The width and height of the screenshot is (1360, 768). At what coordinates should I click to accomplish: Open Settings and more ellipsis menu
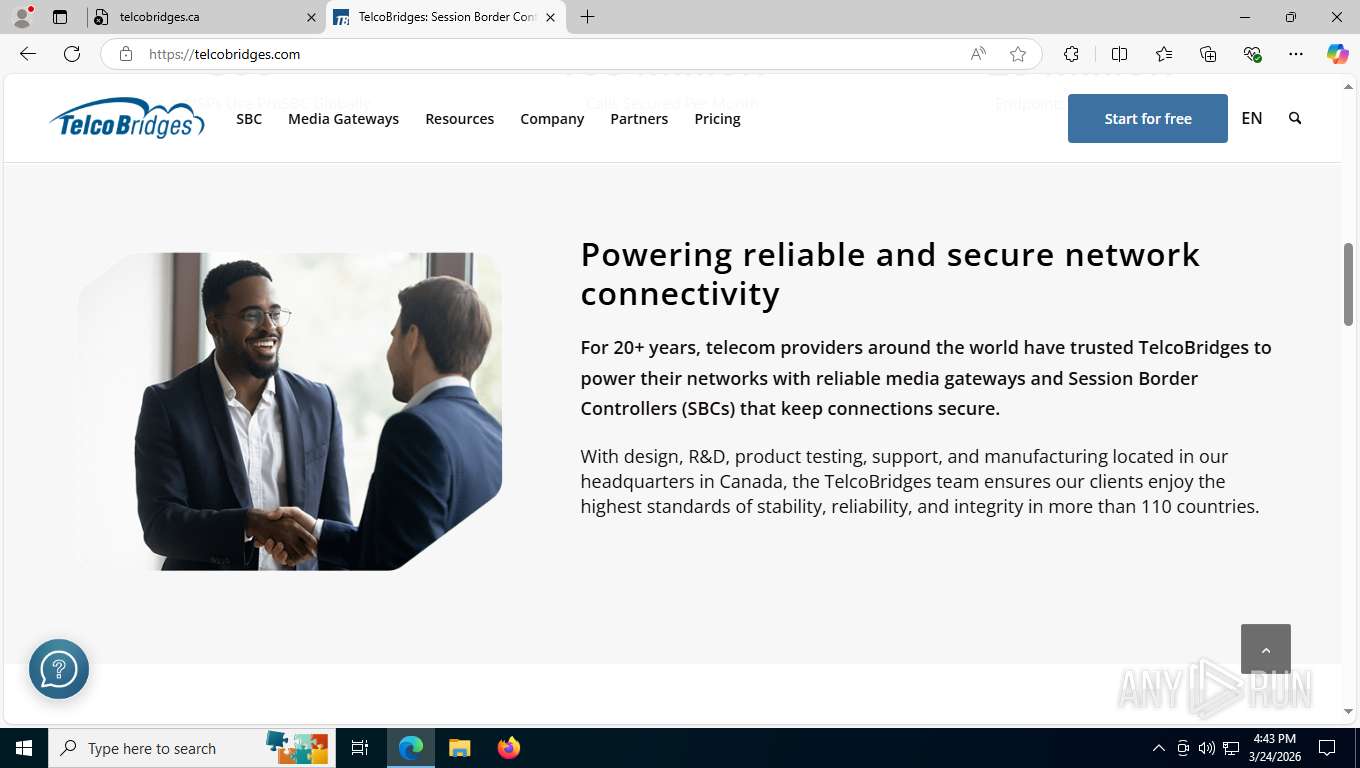tap(1296, 54)
